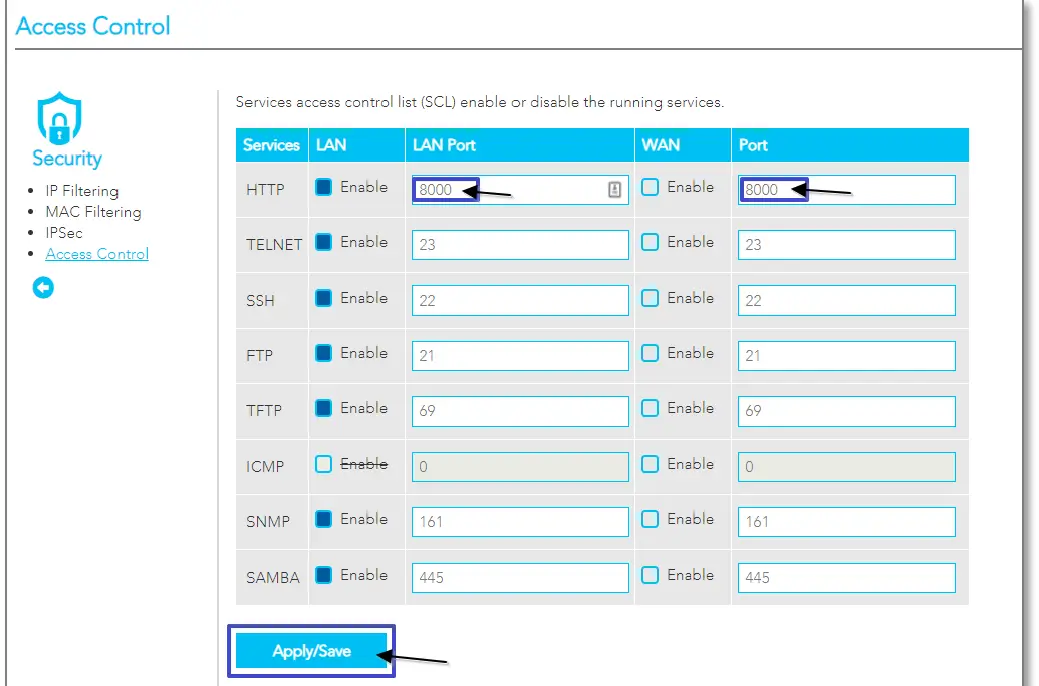Image resolution: width=1039 pixels, height=686 pixels.
Task: Click the SSH service label
Action: point(260,300)
